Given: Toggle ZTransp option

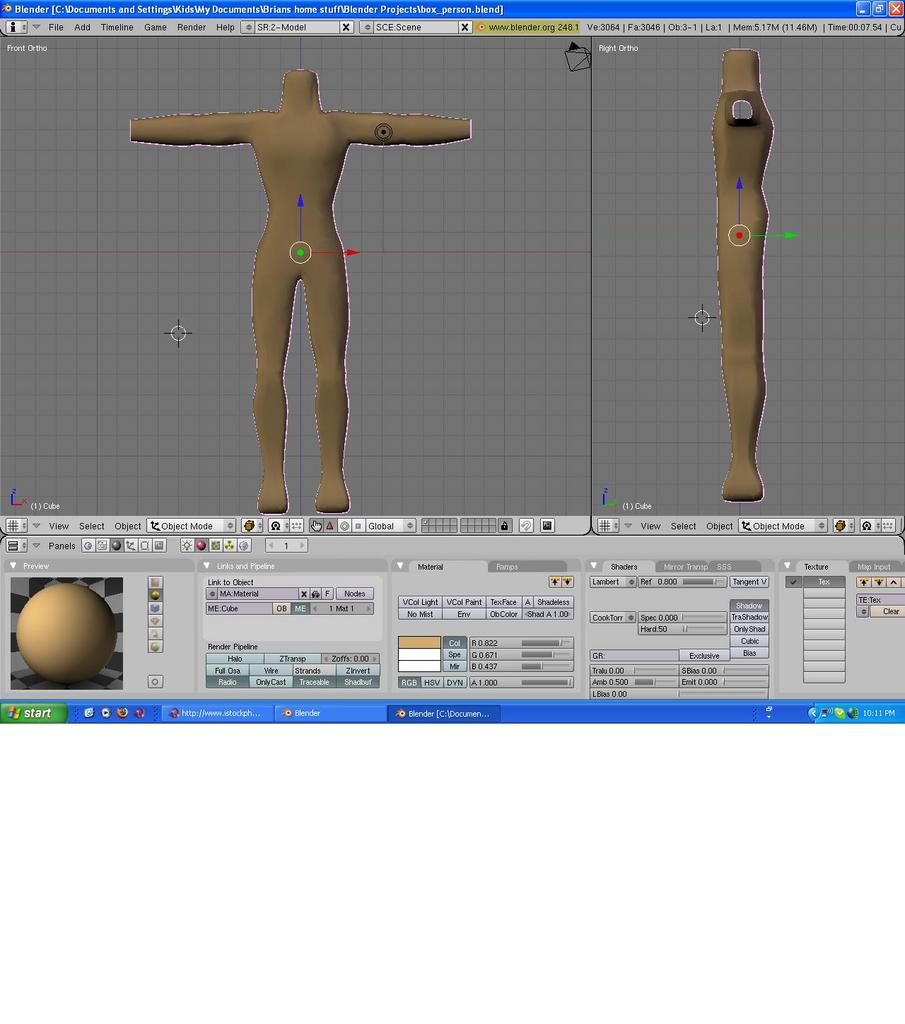Looking at the screenshot, I should click(x=293, y=659).
